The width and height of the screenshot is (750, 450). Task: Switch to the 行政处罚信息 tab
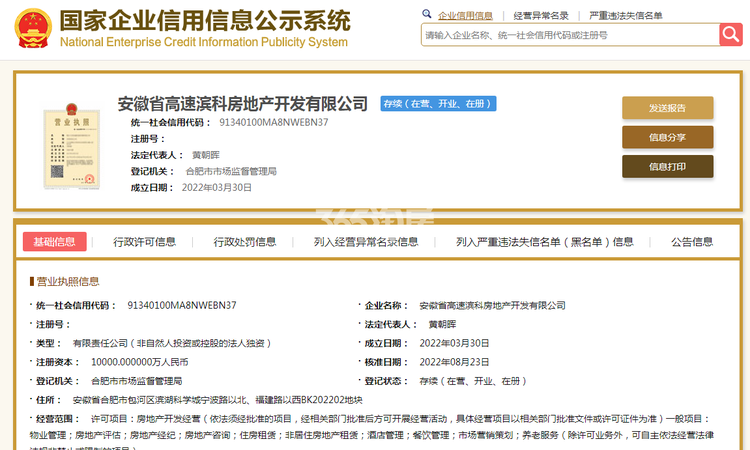(x=245, y=242)
